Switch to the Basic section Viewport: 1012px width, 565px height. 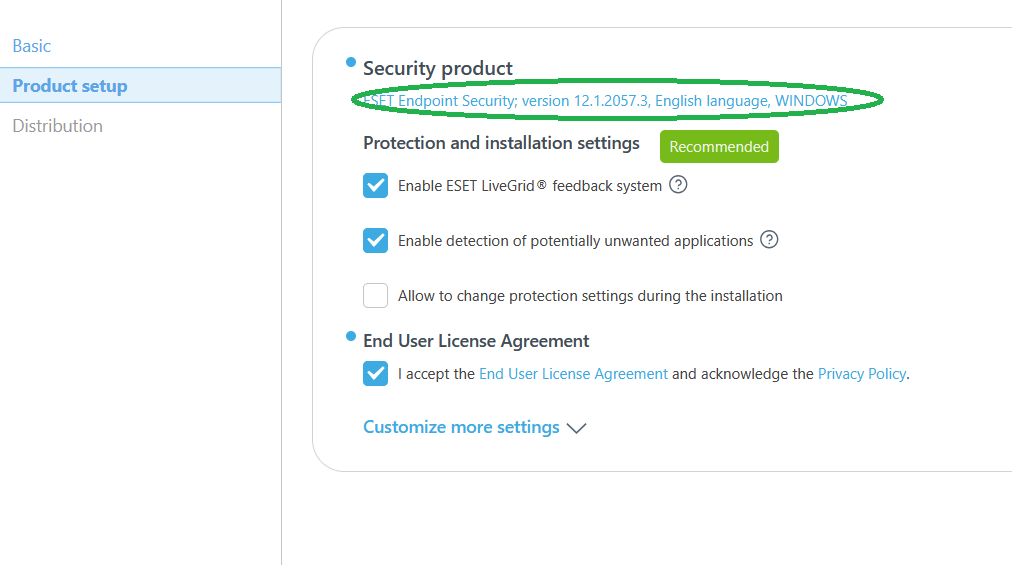click(x=32, y=46)
